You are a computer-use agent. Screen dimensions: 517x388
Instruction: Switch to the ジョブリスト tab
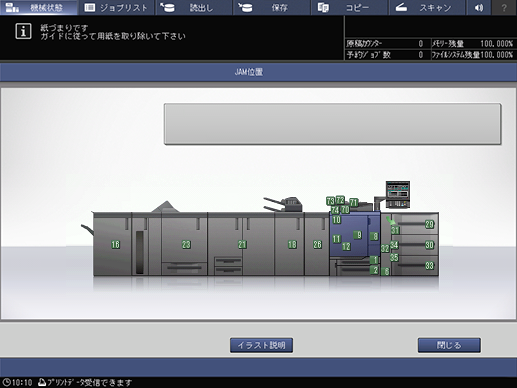[x=116, y=7]
